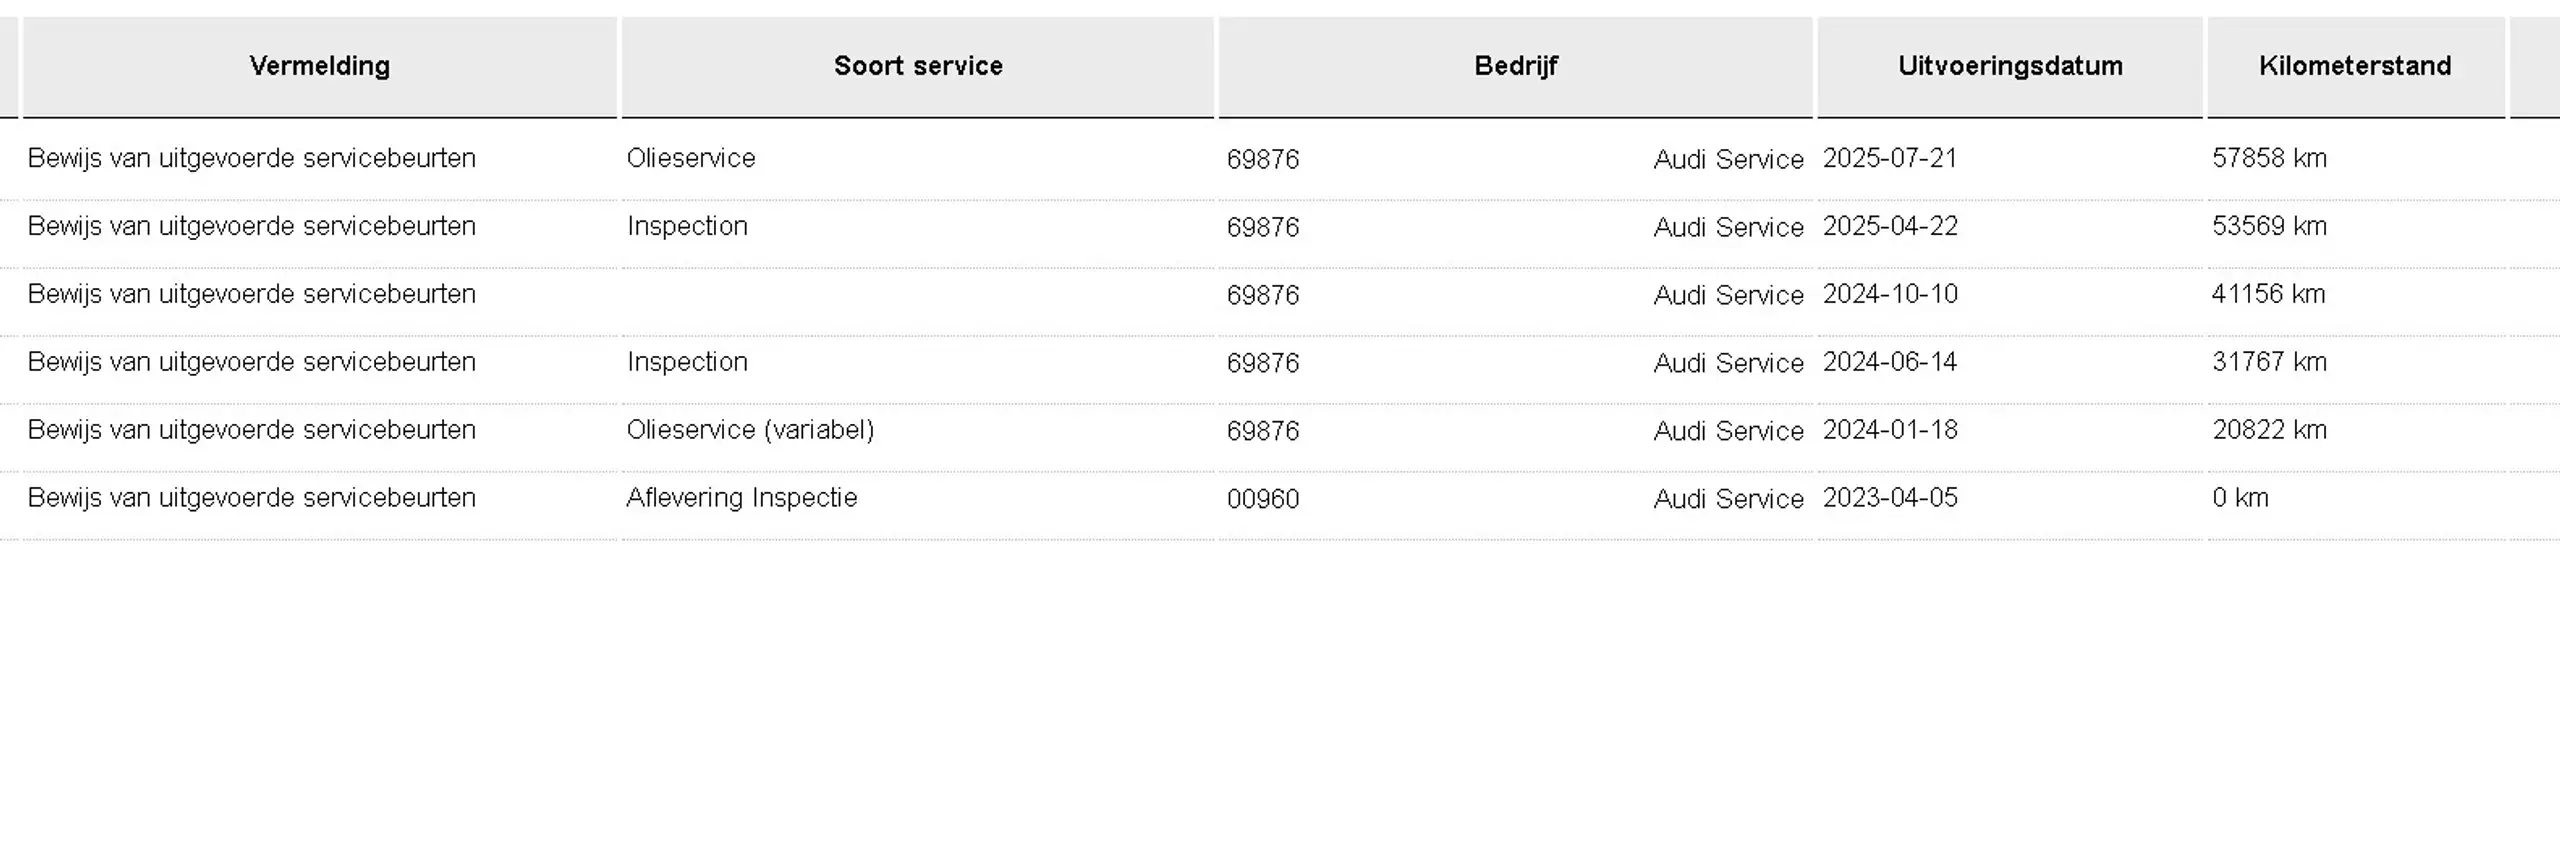
Task: Click the 57858 km mileage cell
Action: 2355,159
